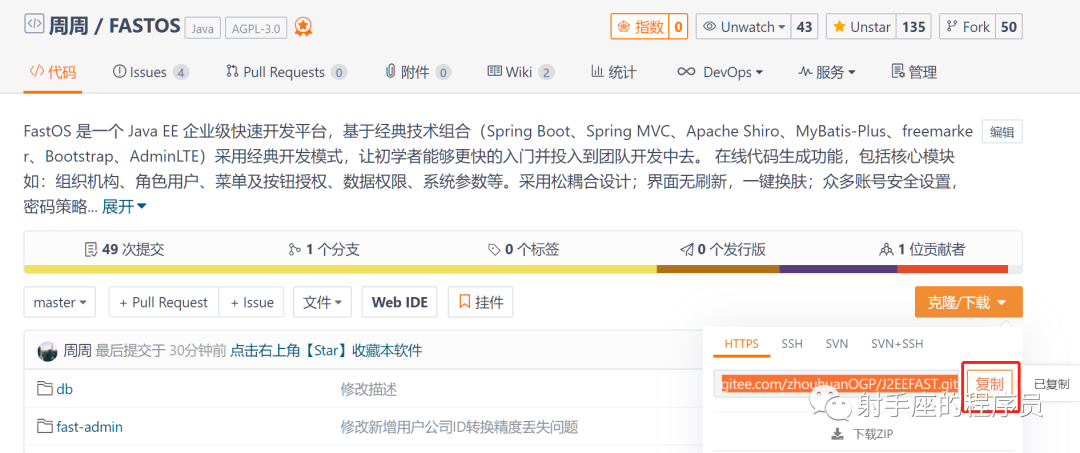The height and width of the screenshot is (453, 1080).
Task: Click the committer avatar of 周周
Action: click(48, 351)
